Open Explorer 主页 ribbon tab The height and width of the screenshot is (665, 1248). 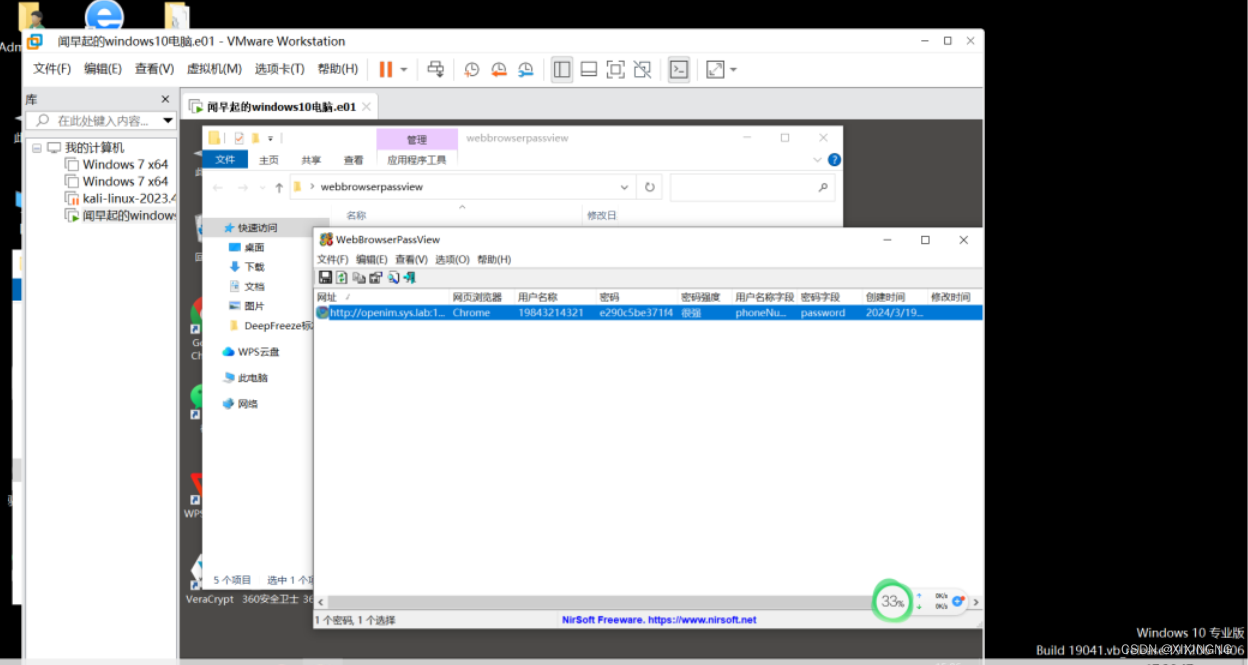click(269, 160)
